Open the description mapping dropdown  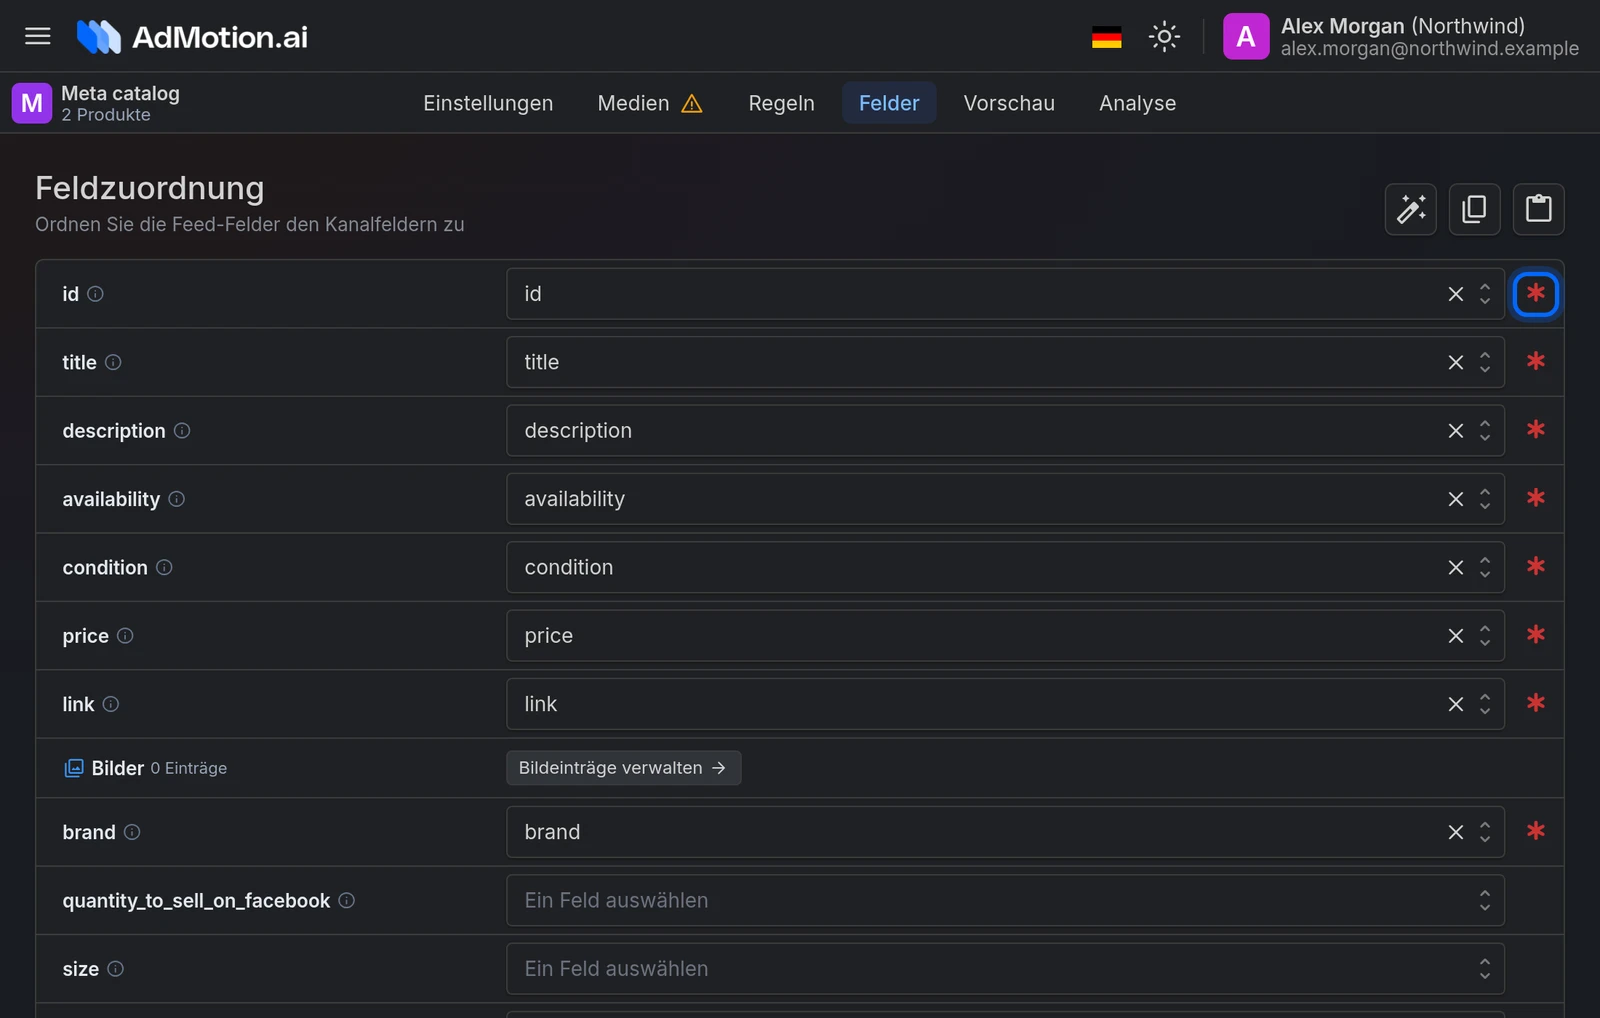(x=1005, y=431)
